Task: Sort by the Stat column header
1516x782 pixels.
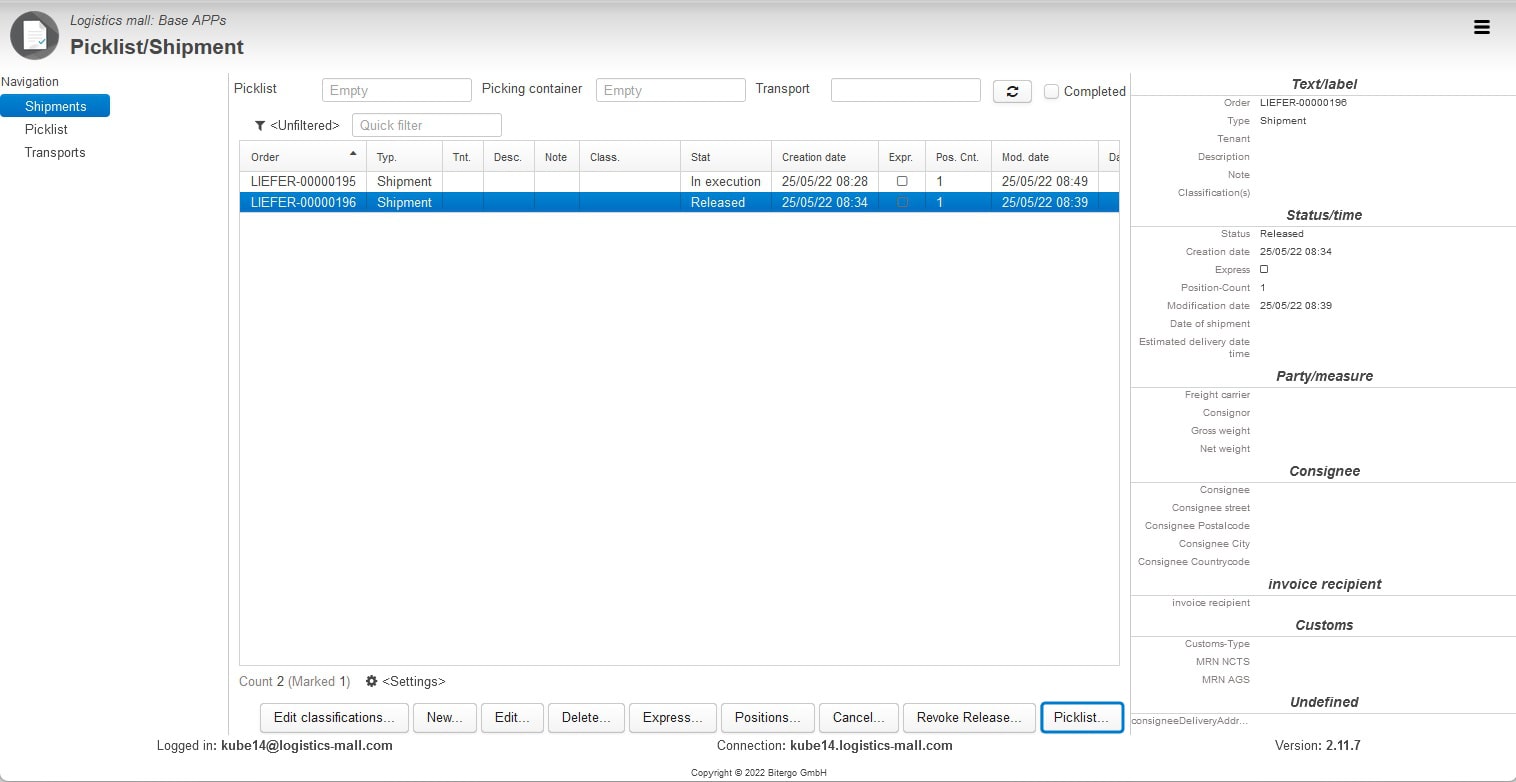Action: point(725,157)
